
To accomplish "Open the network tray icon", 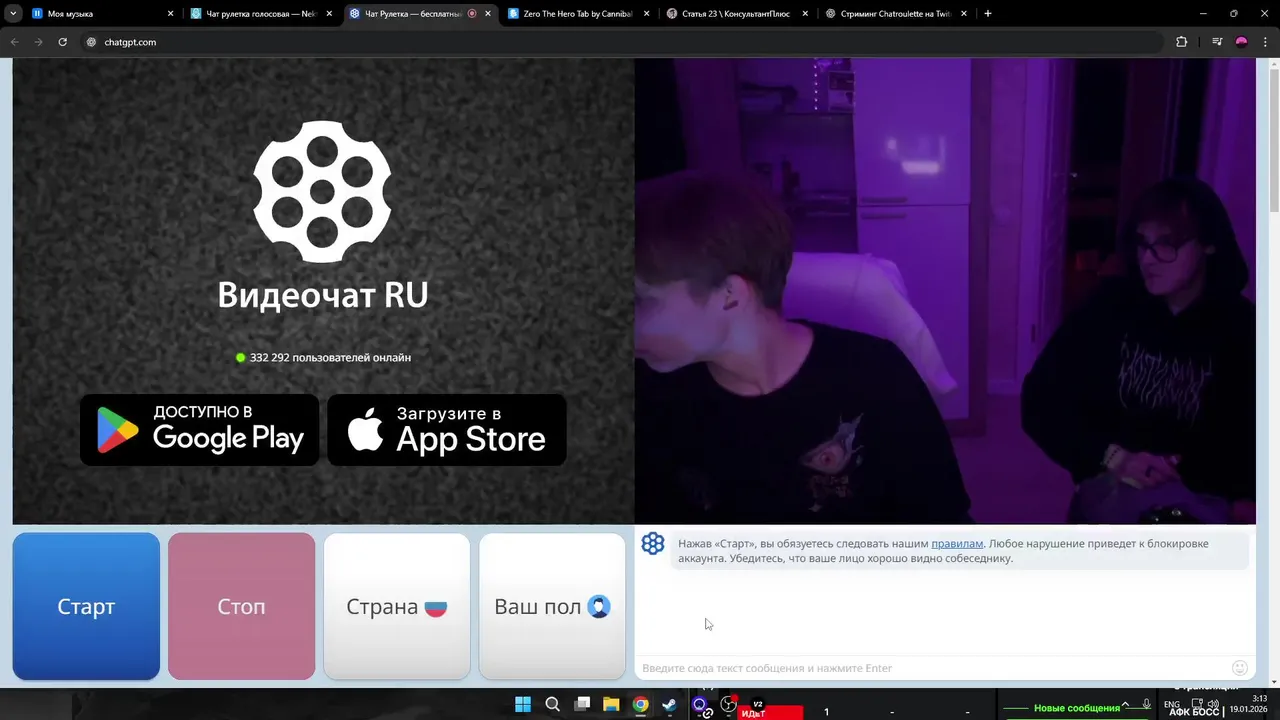I will tap(1197, 705).
